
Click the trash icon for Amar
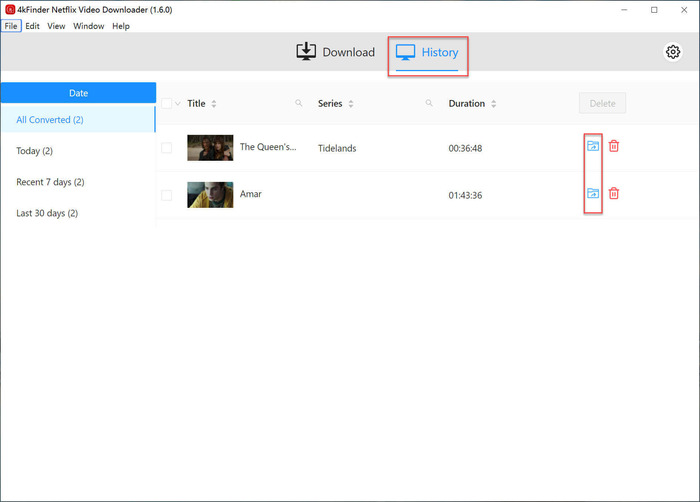pyautogui.click(x=614, y=194)
